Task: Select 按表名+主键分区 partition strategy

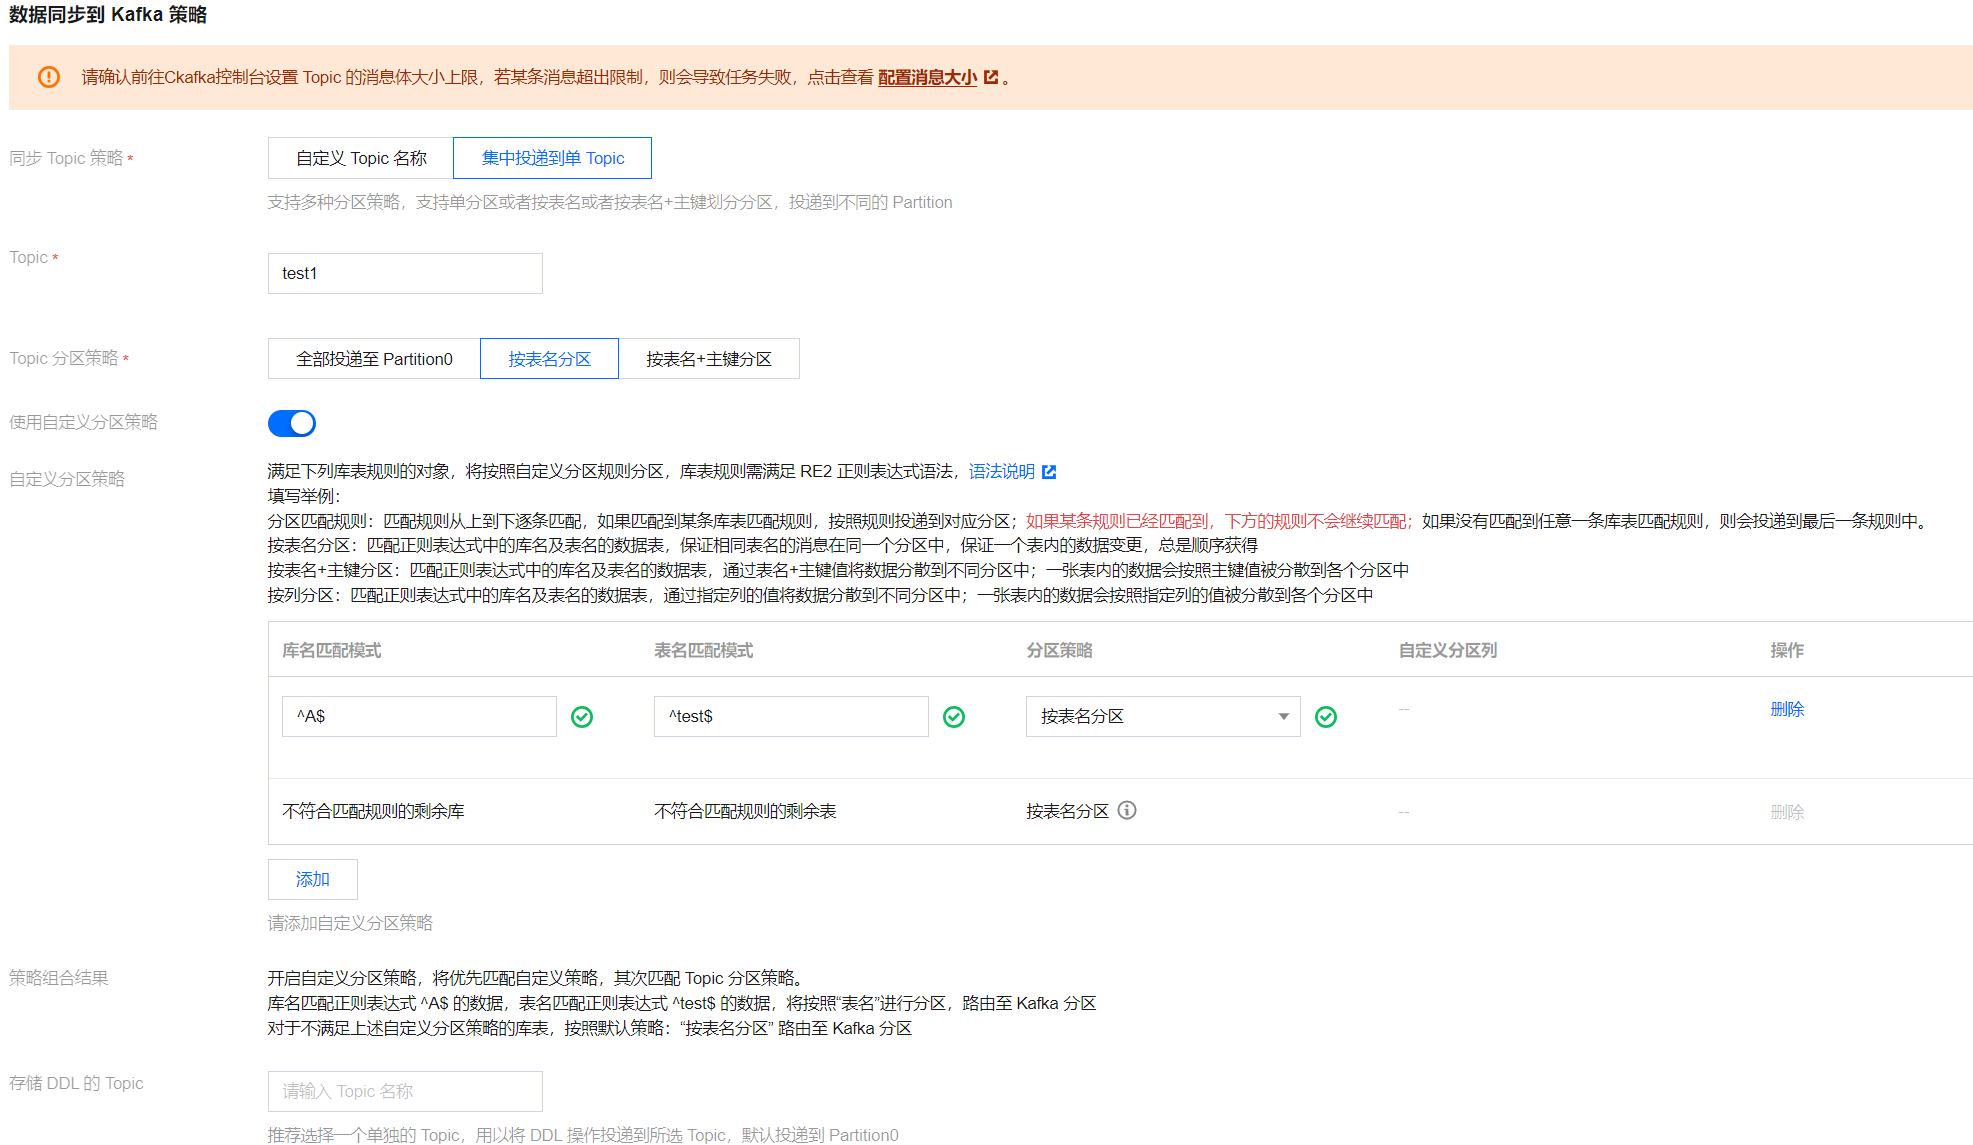Action: (708, 359)
